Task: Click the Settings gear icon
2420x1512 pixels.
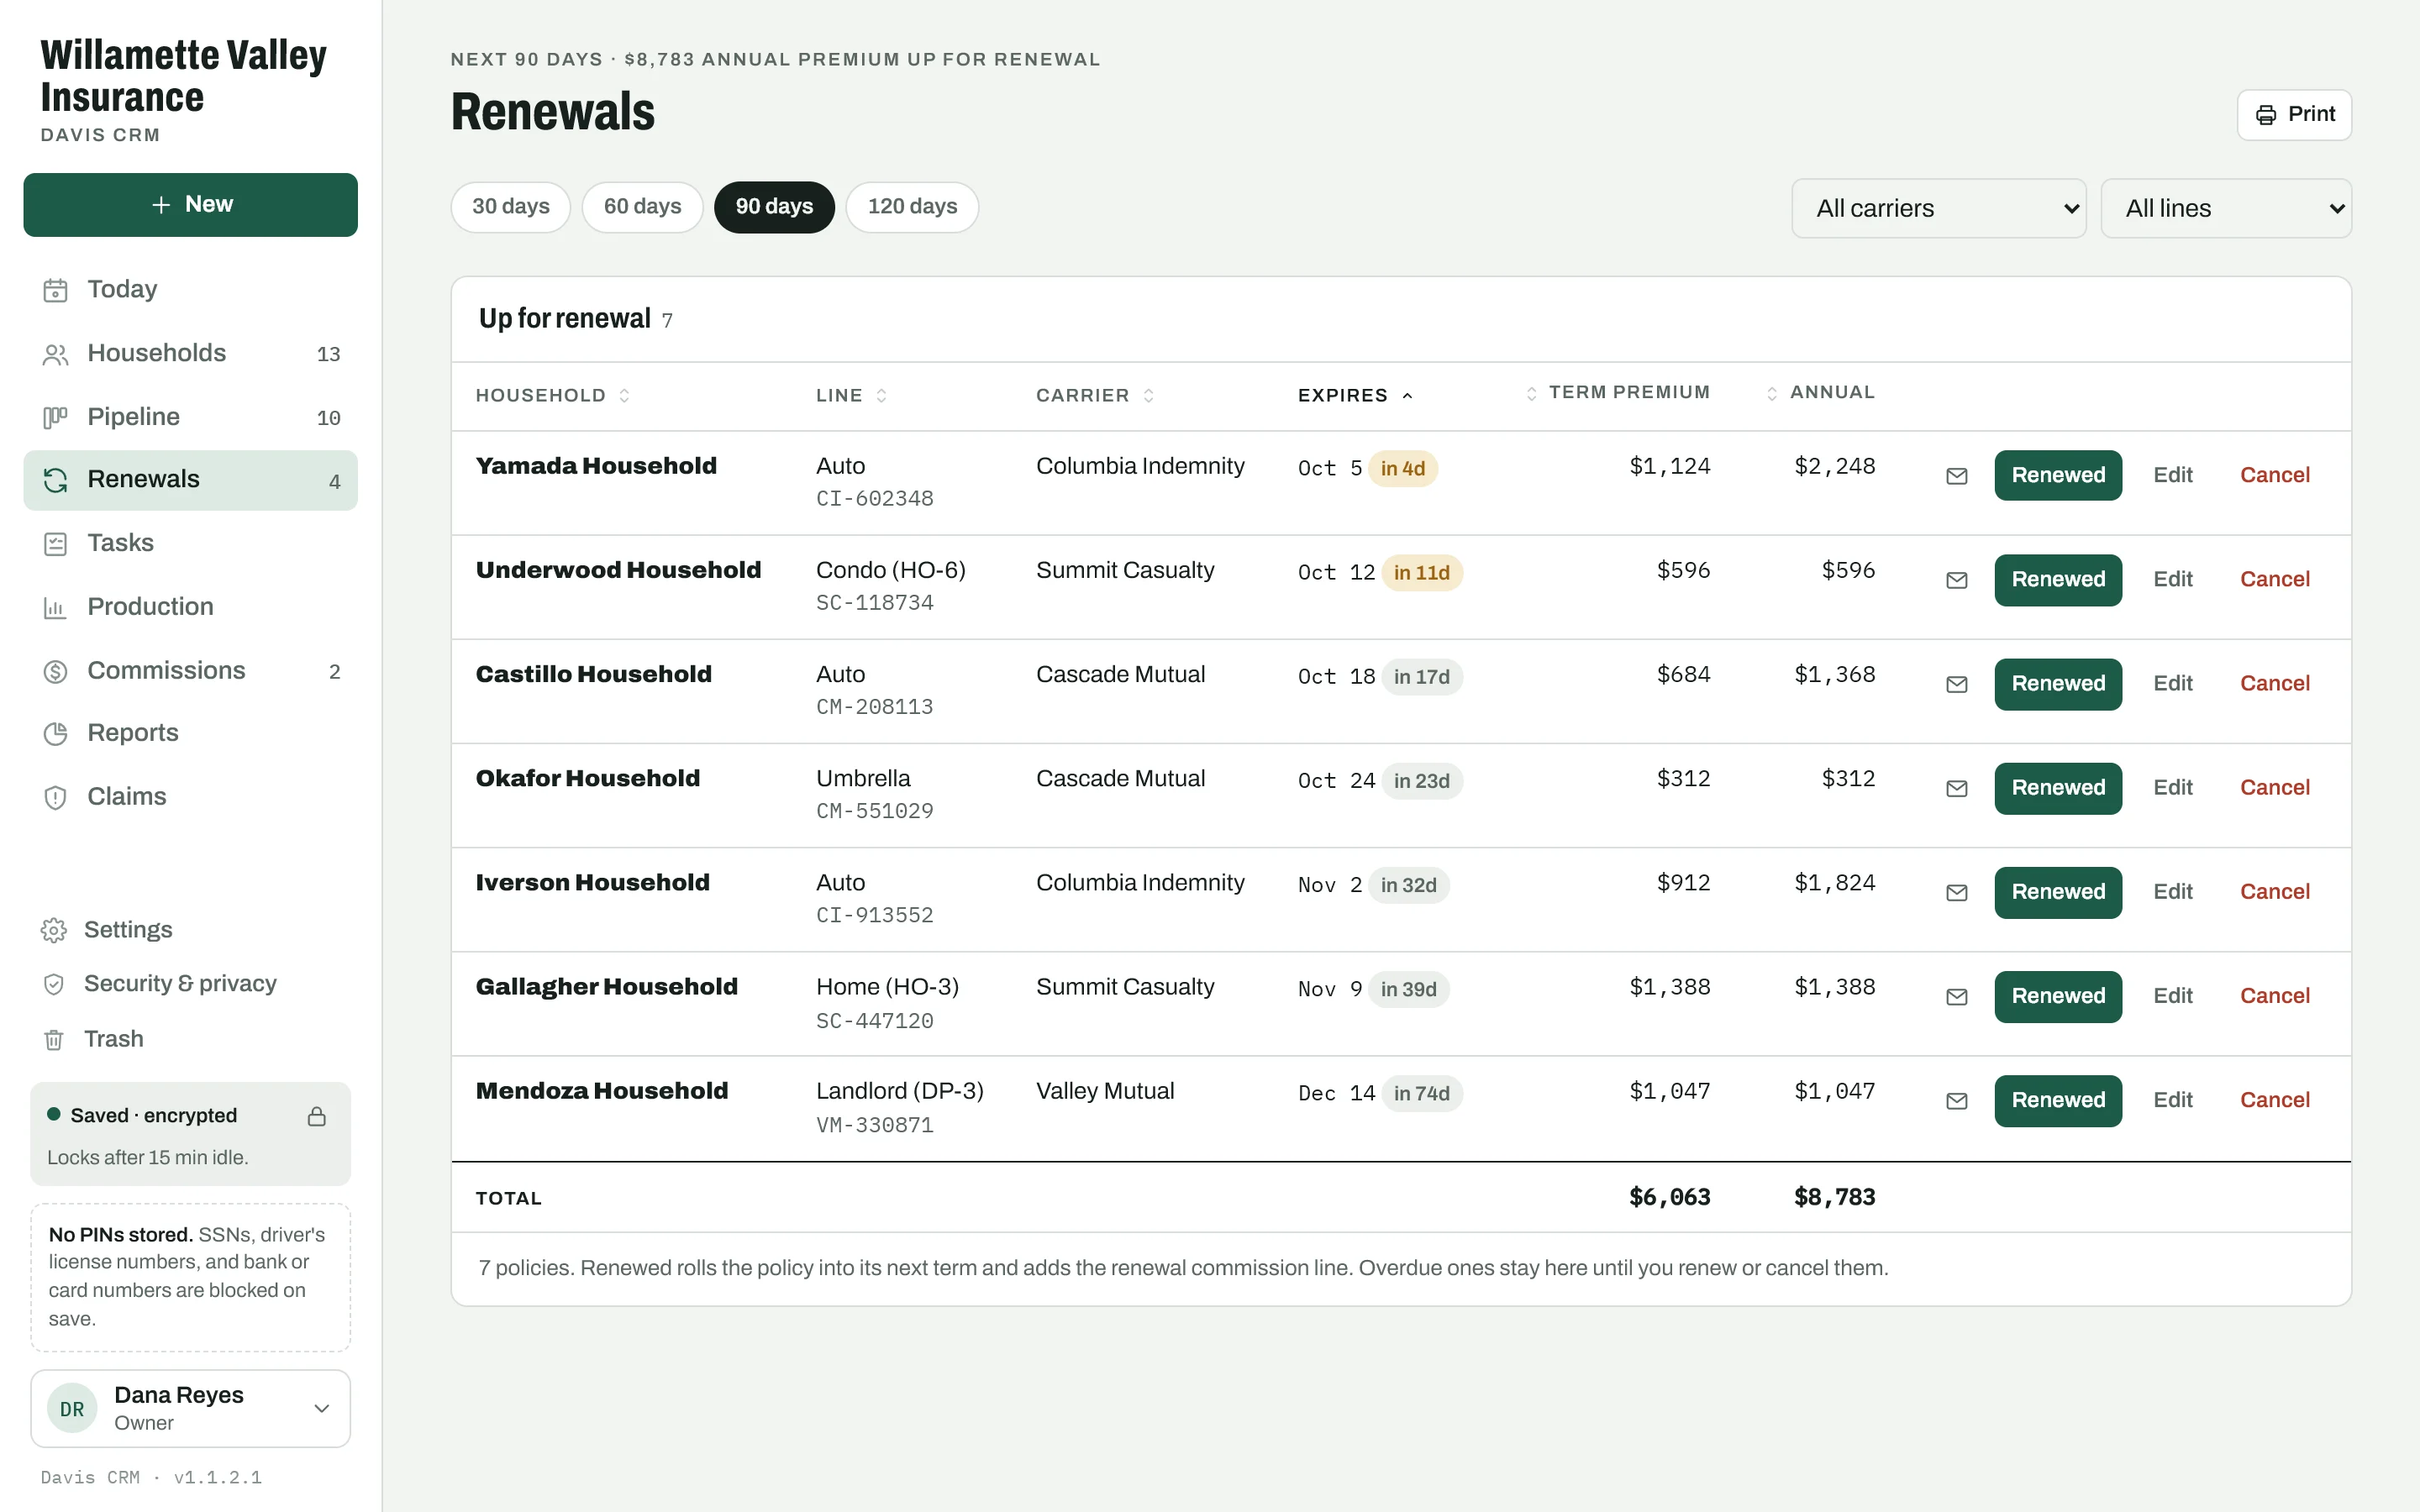Action: (54, 930)
